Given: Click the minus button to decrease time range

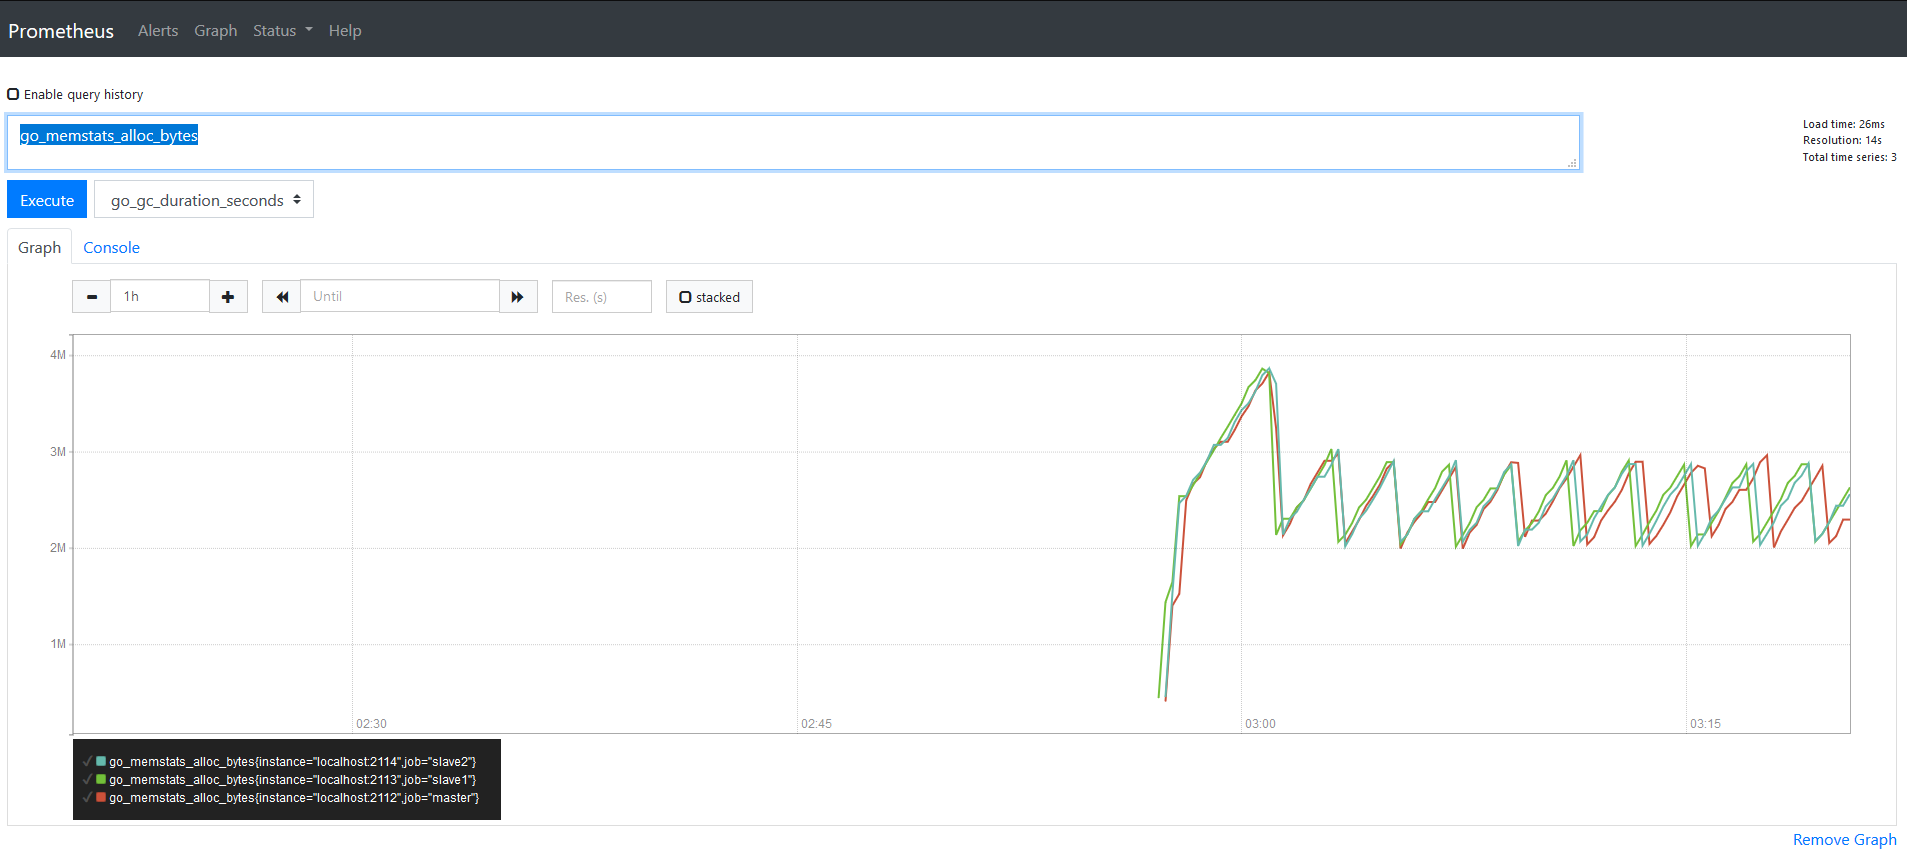Looking at the screenshot, I should pyautogui.click(x=92, y=297).
